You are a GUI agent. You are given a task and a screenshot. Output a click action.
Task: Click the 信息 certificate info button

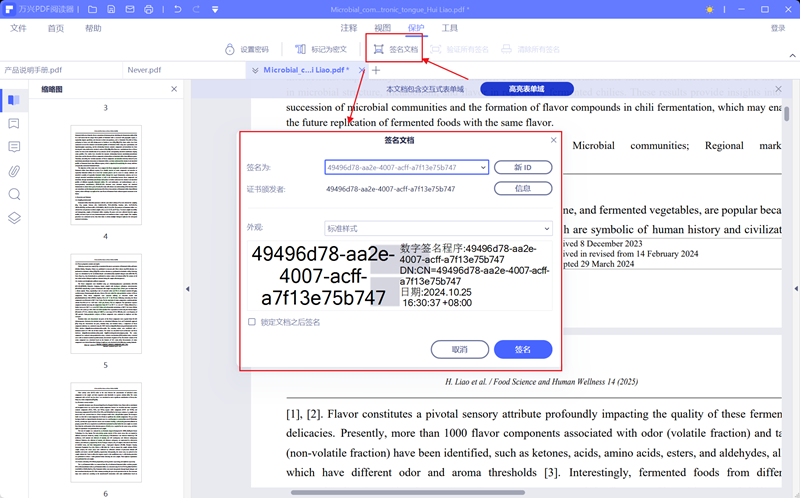coord(523,188)
